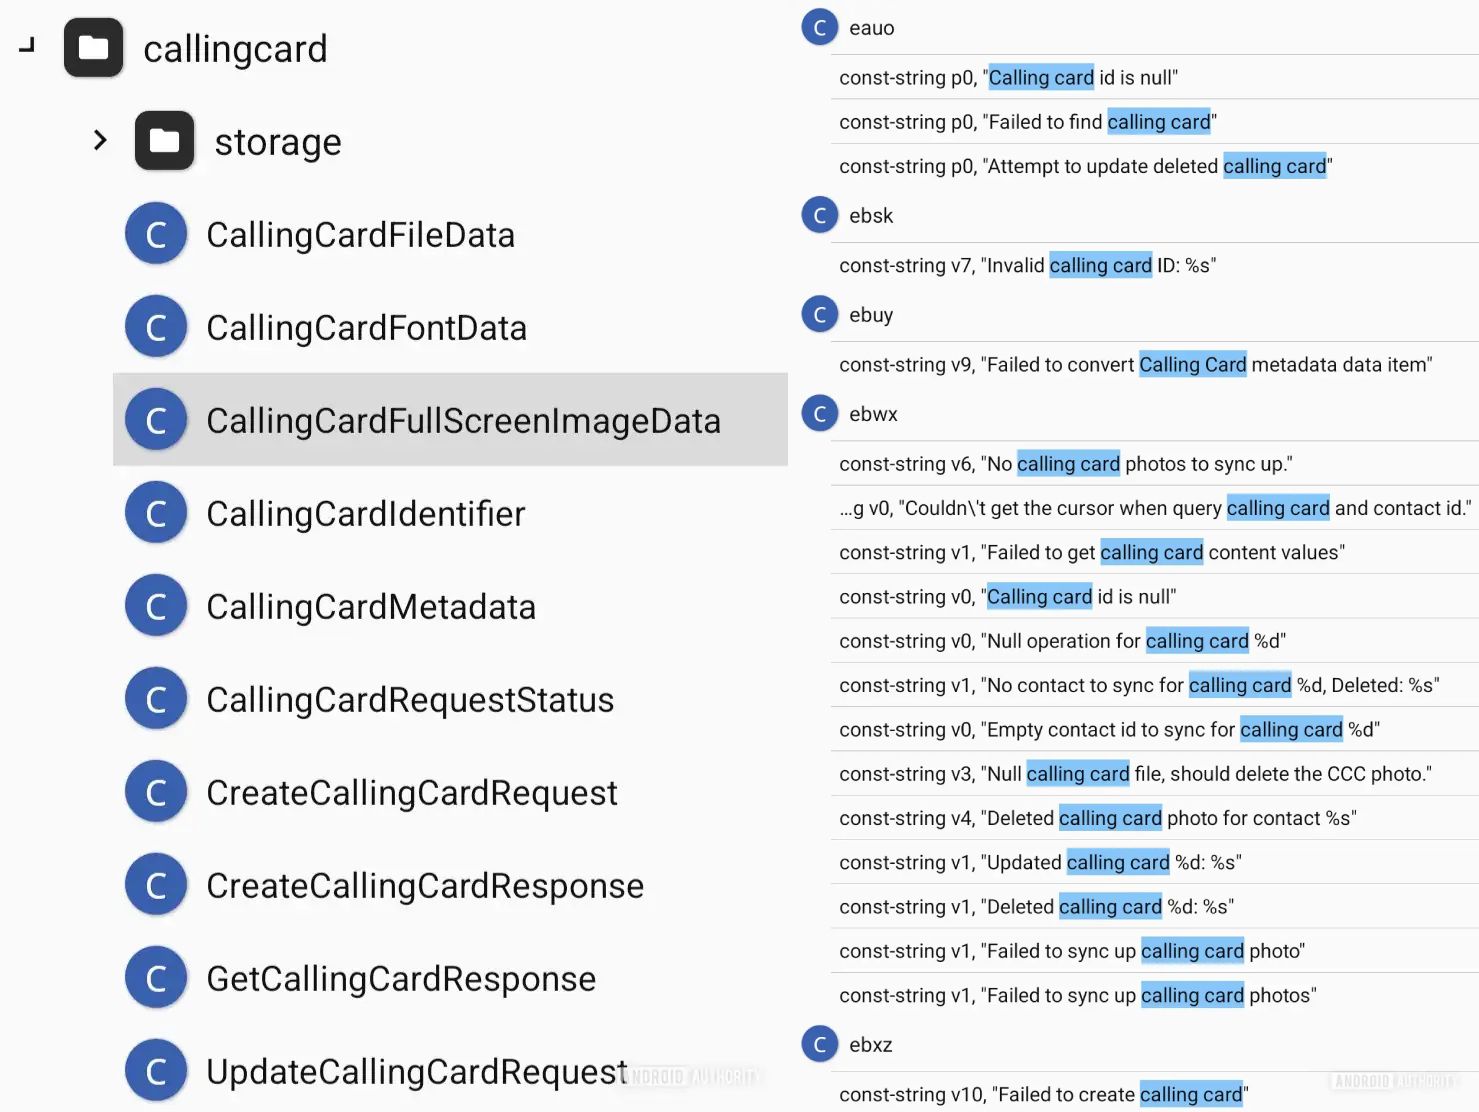
Task: Click the storage folder icon
Action: click(164, 140)
